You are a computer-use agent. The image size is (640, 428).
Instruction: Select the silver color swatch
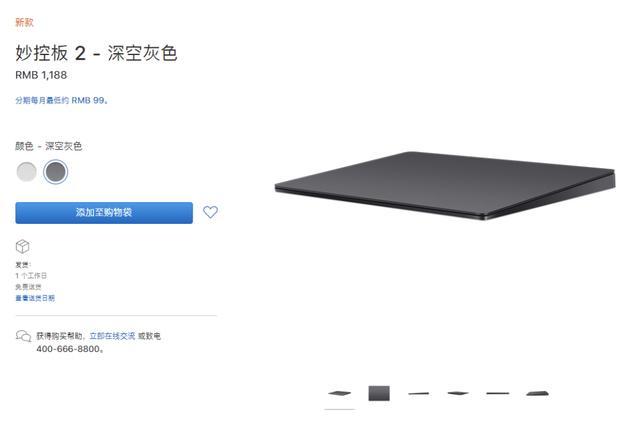coord(27,172)
